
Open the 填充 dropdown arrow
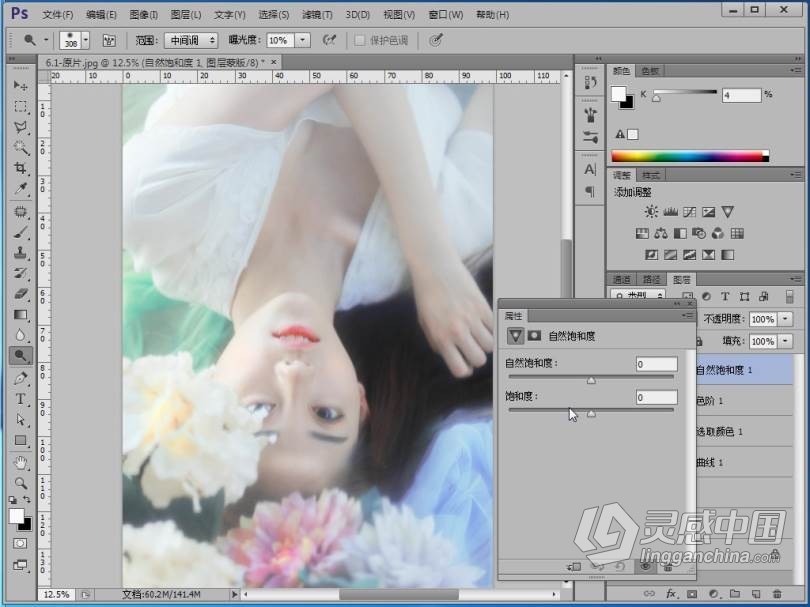786,341
